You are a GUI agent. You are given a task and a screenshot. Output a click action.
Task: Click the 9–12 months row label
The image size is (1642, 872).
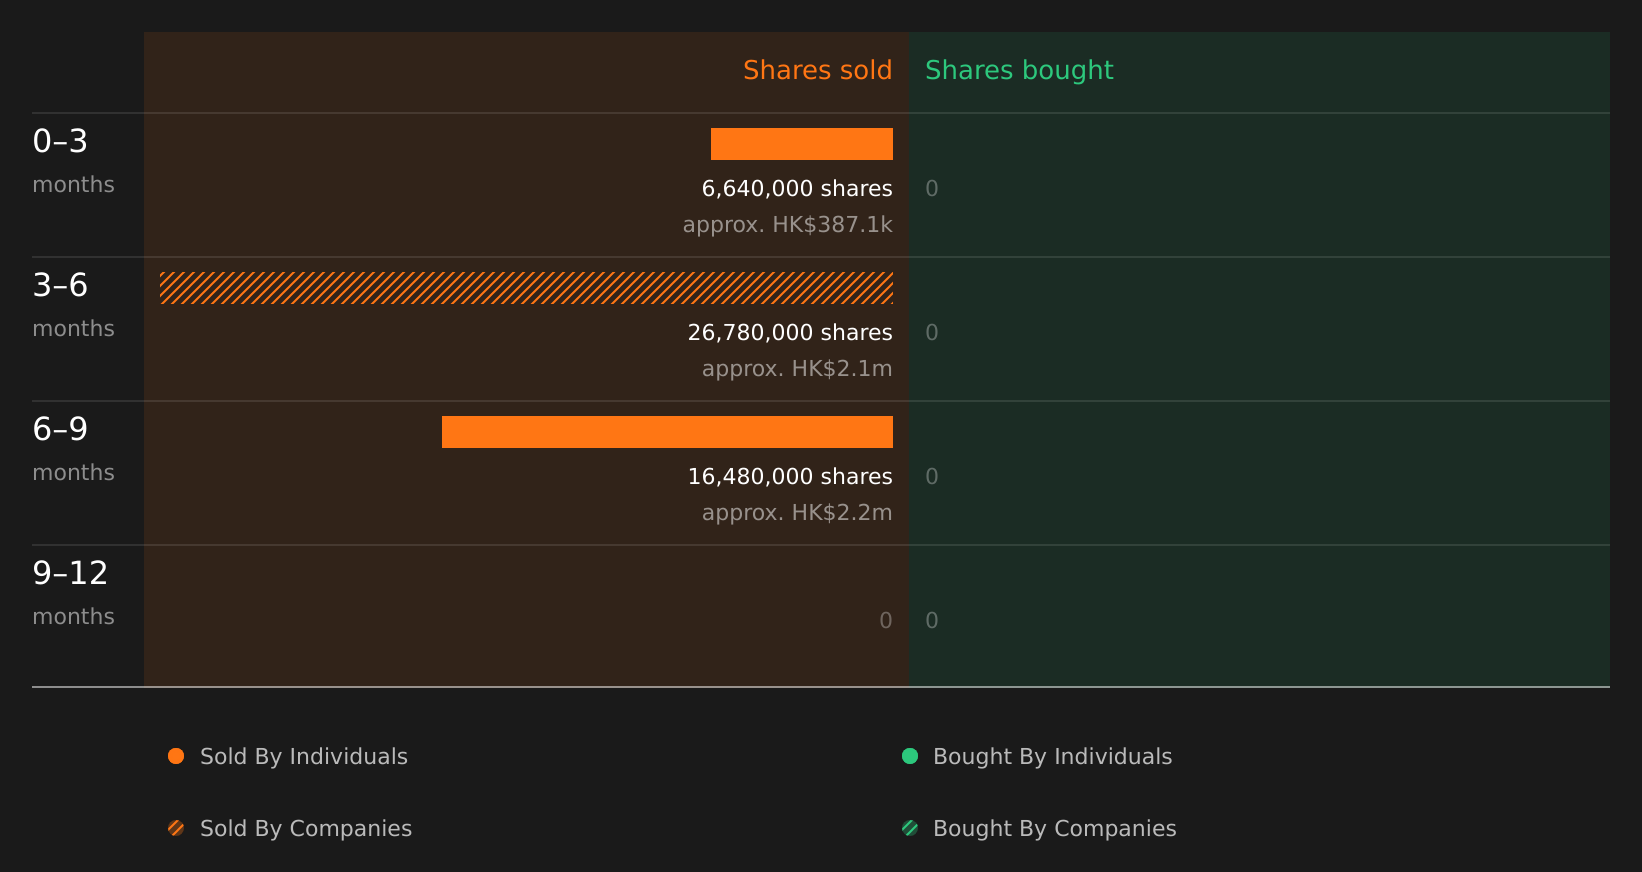click(73, 593)
